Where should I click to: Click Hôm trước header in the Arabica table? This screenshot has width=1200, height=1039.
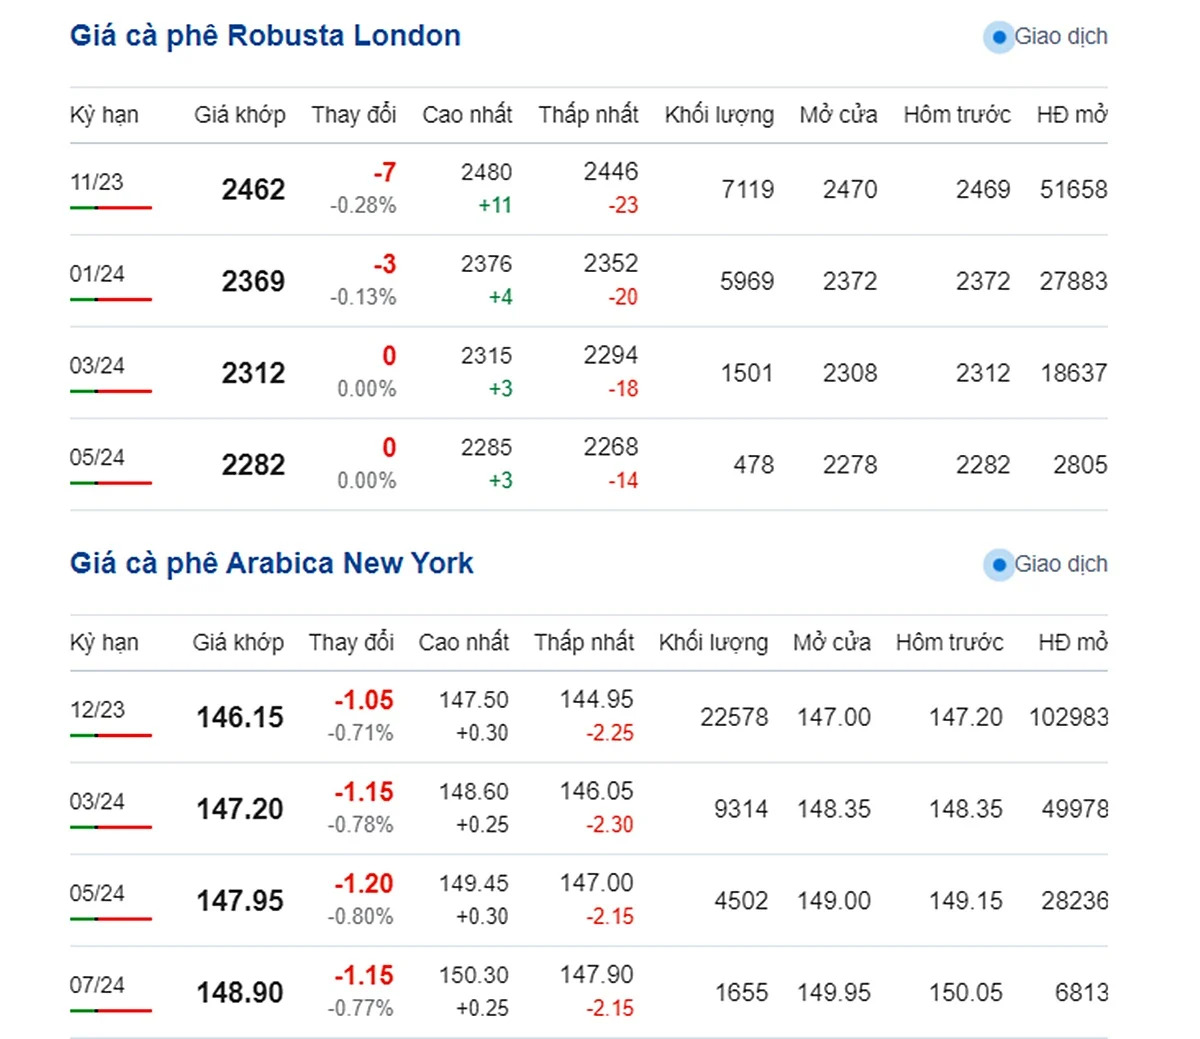click(949, 642)
